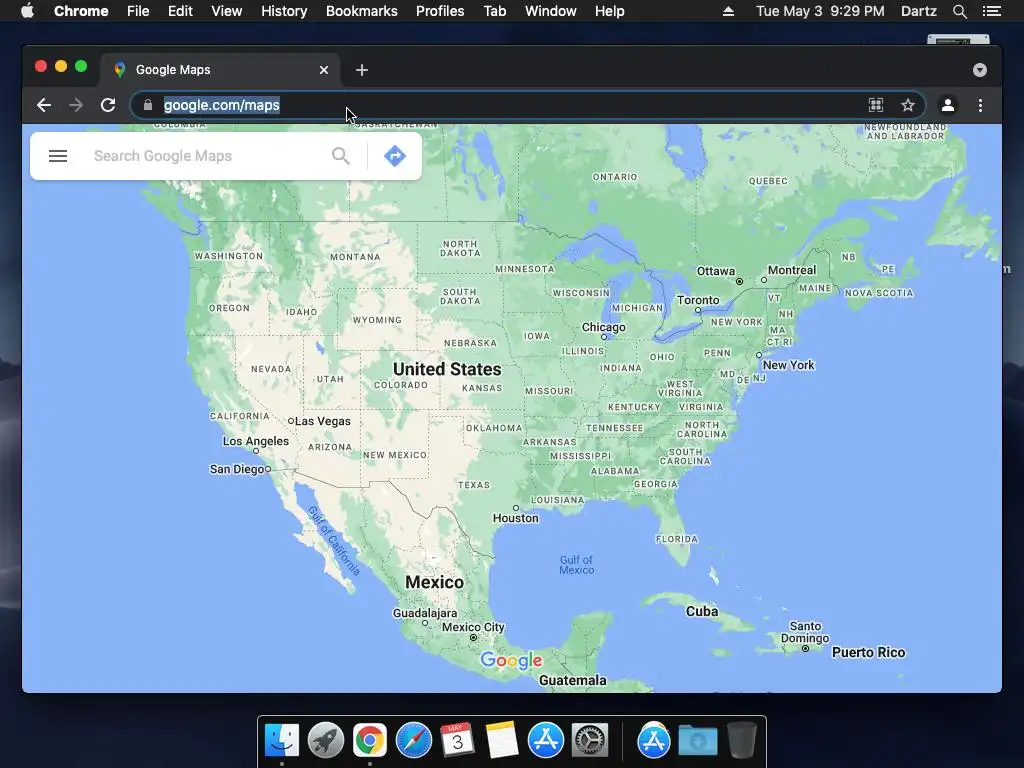
Task: Click the United States label on map
Action: tap(447, 369)
